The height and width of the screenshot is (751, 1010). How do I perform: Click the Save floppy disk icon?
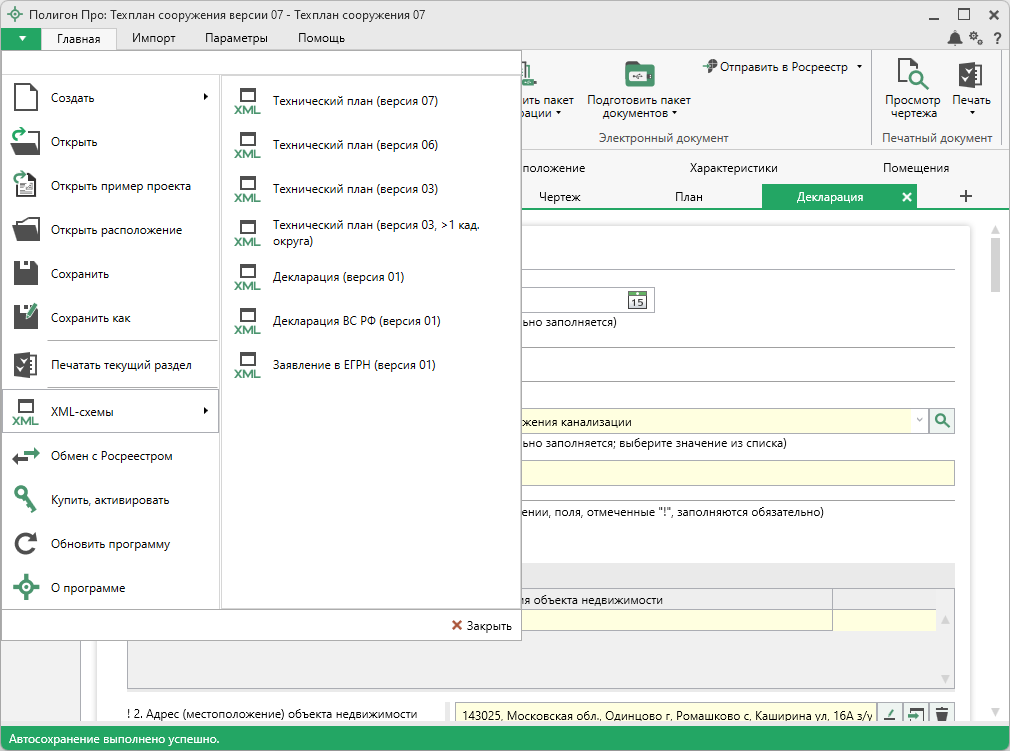pyautogui.click(x=26, y=274)
